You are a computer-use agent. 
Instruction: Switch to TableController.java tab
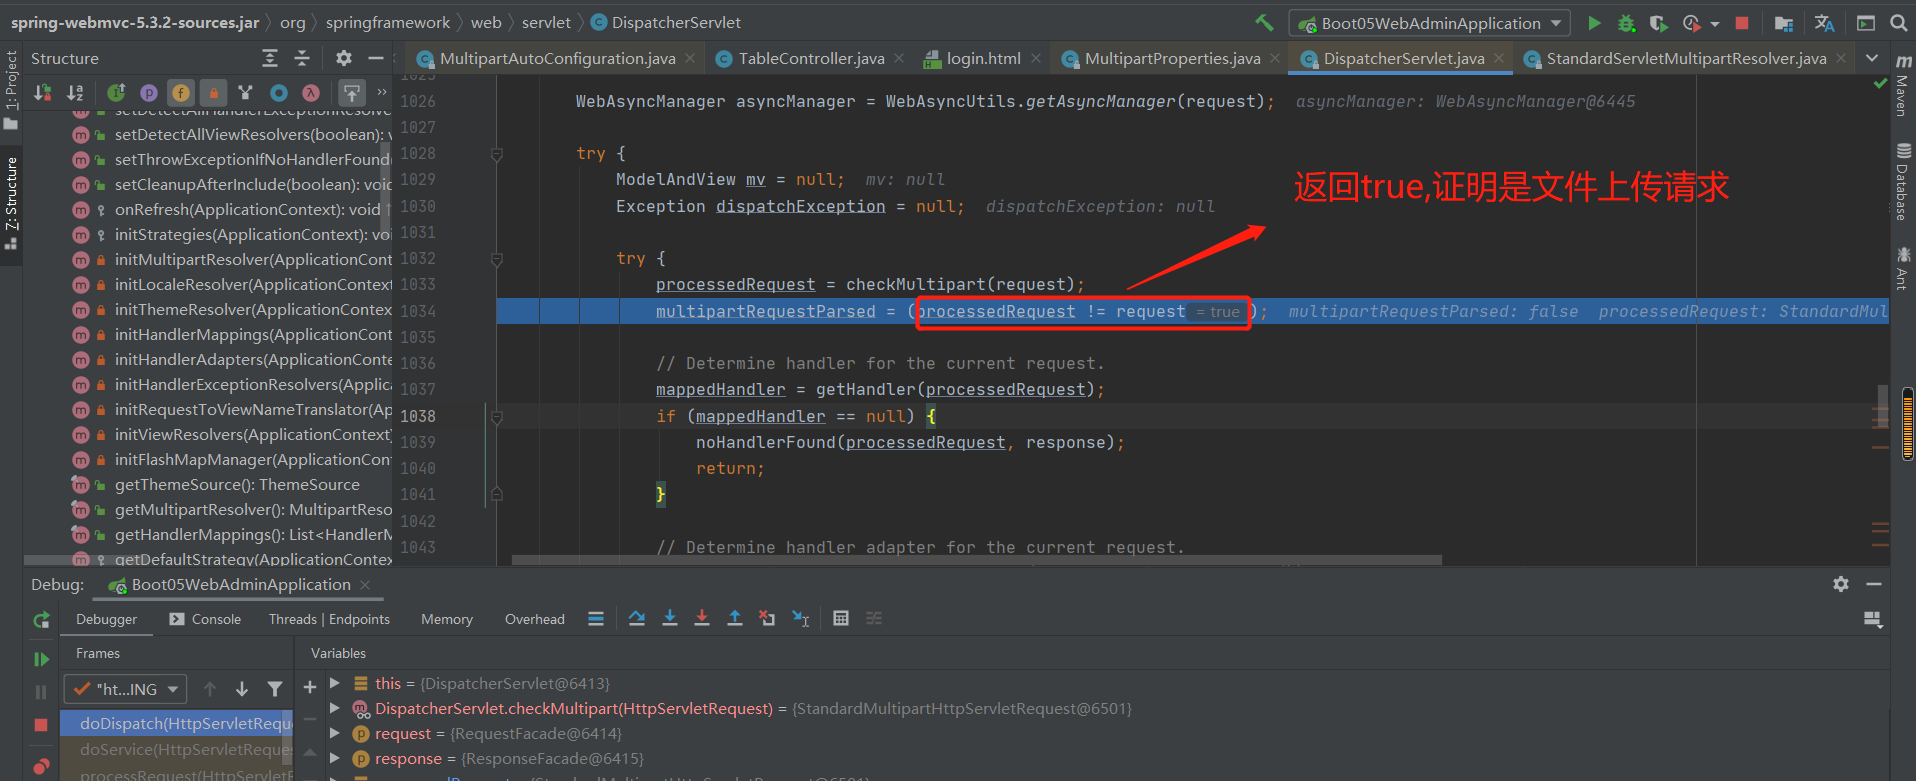[x=811, y=59]
